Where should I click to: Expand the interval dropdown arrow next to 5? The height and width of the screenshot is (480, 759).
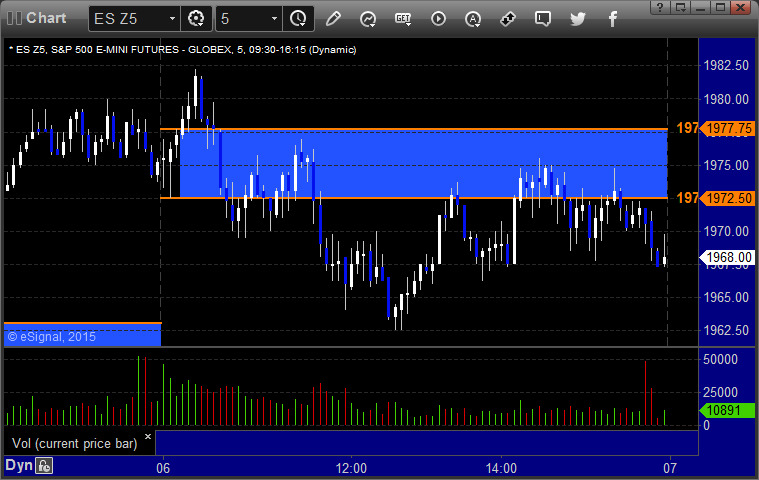274,18
